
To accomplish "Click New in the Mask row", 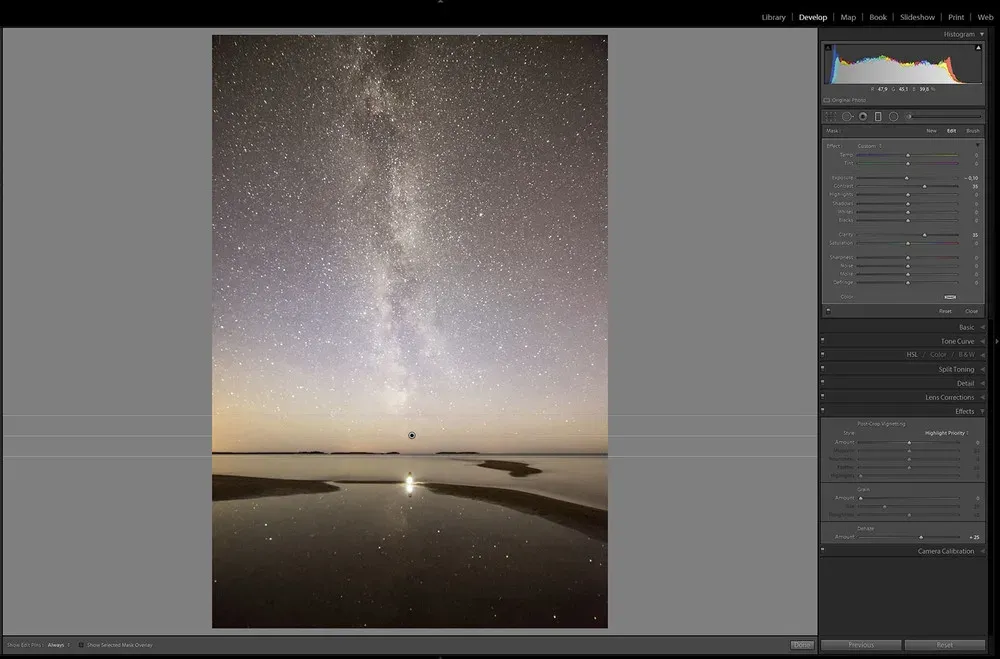I will coord(931,131).
